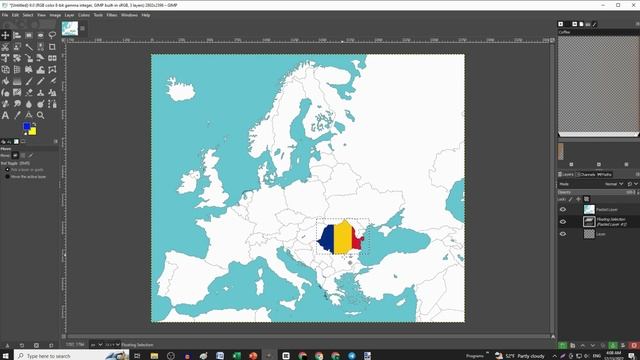Toggle lock position and size icon
The height and width of the screenshot is (360, 640).
tap(578, 199)
